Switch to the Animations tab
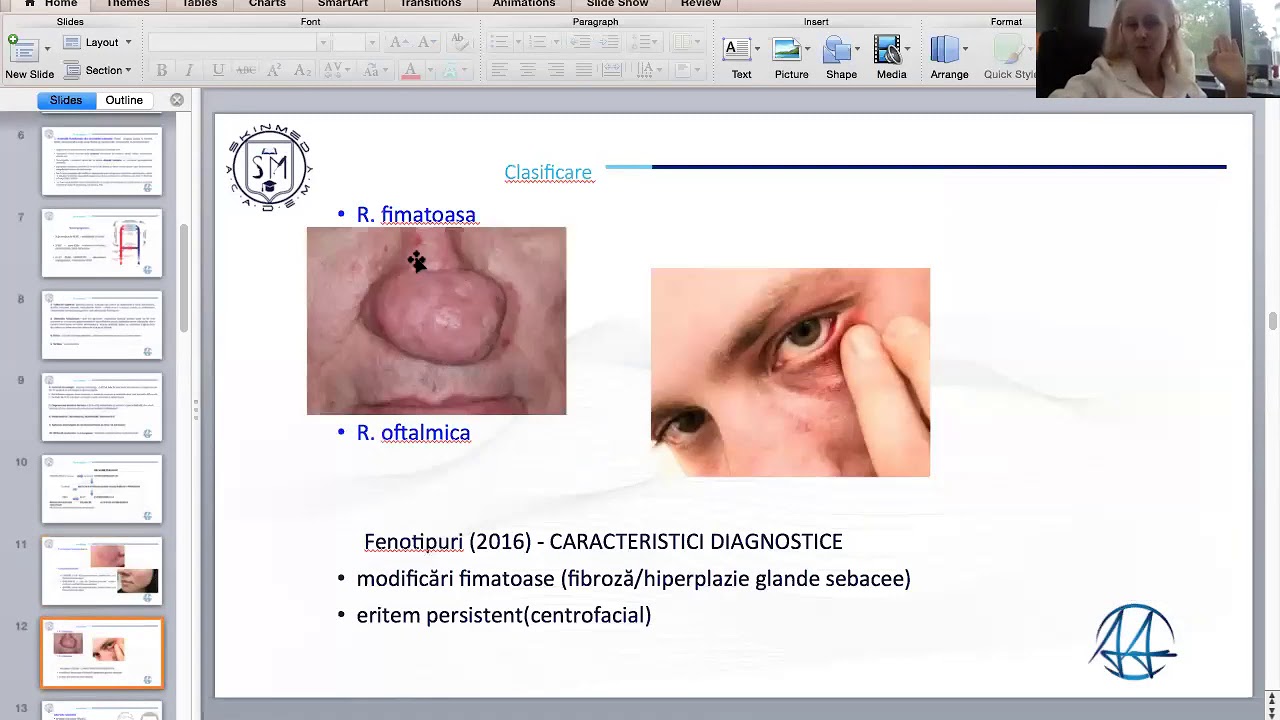The image size is (1280, 720). tap(523, 4)
